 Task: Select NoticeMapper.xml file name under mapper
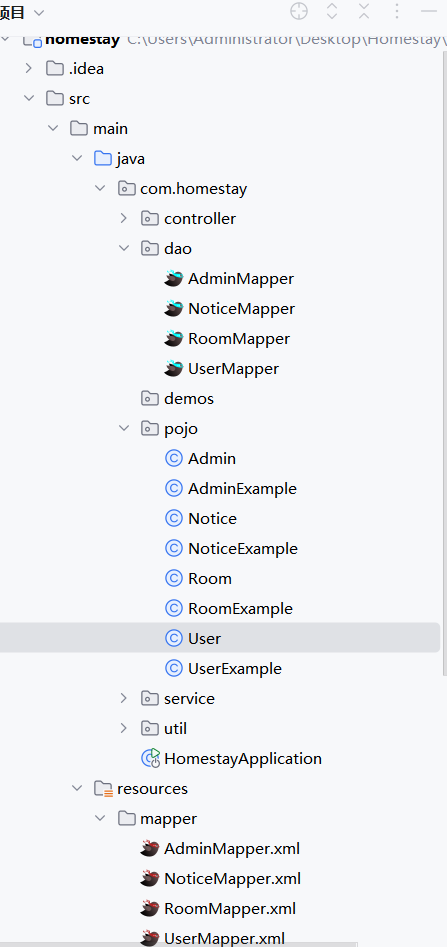point(233,878)
